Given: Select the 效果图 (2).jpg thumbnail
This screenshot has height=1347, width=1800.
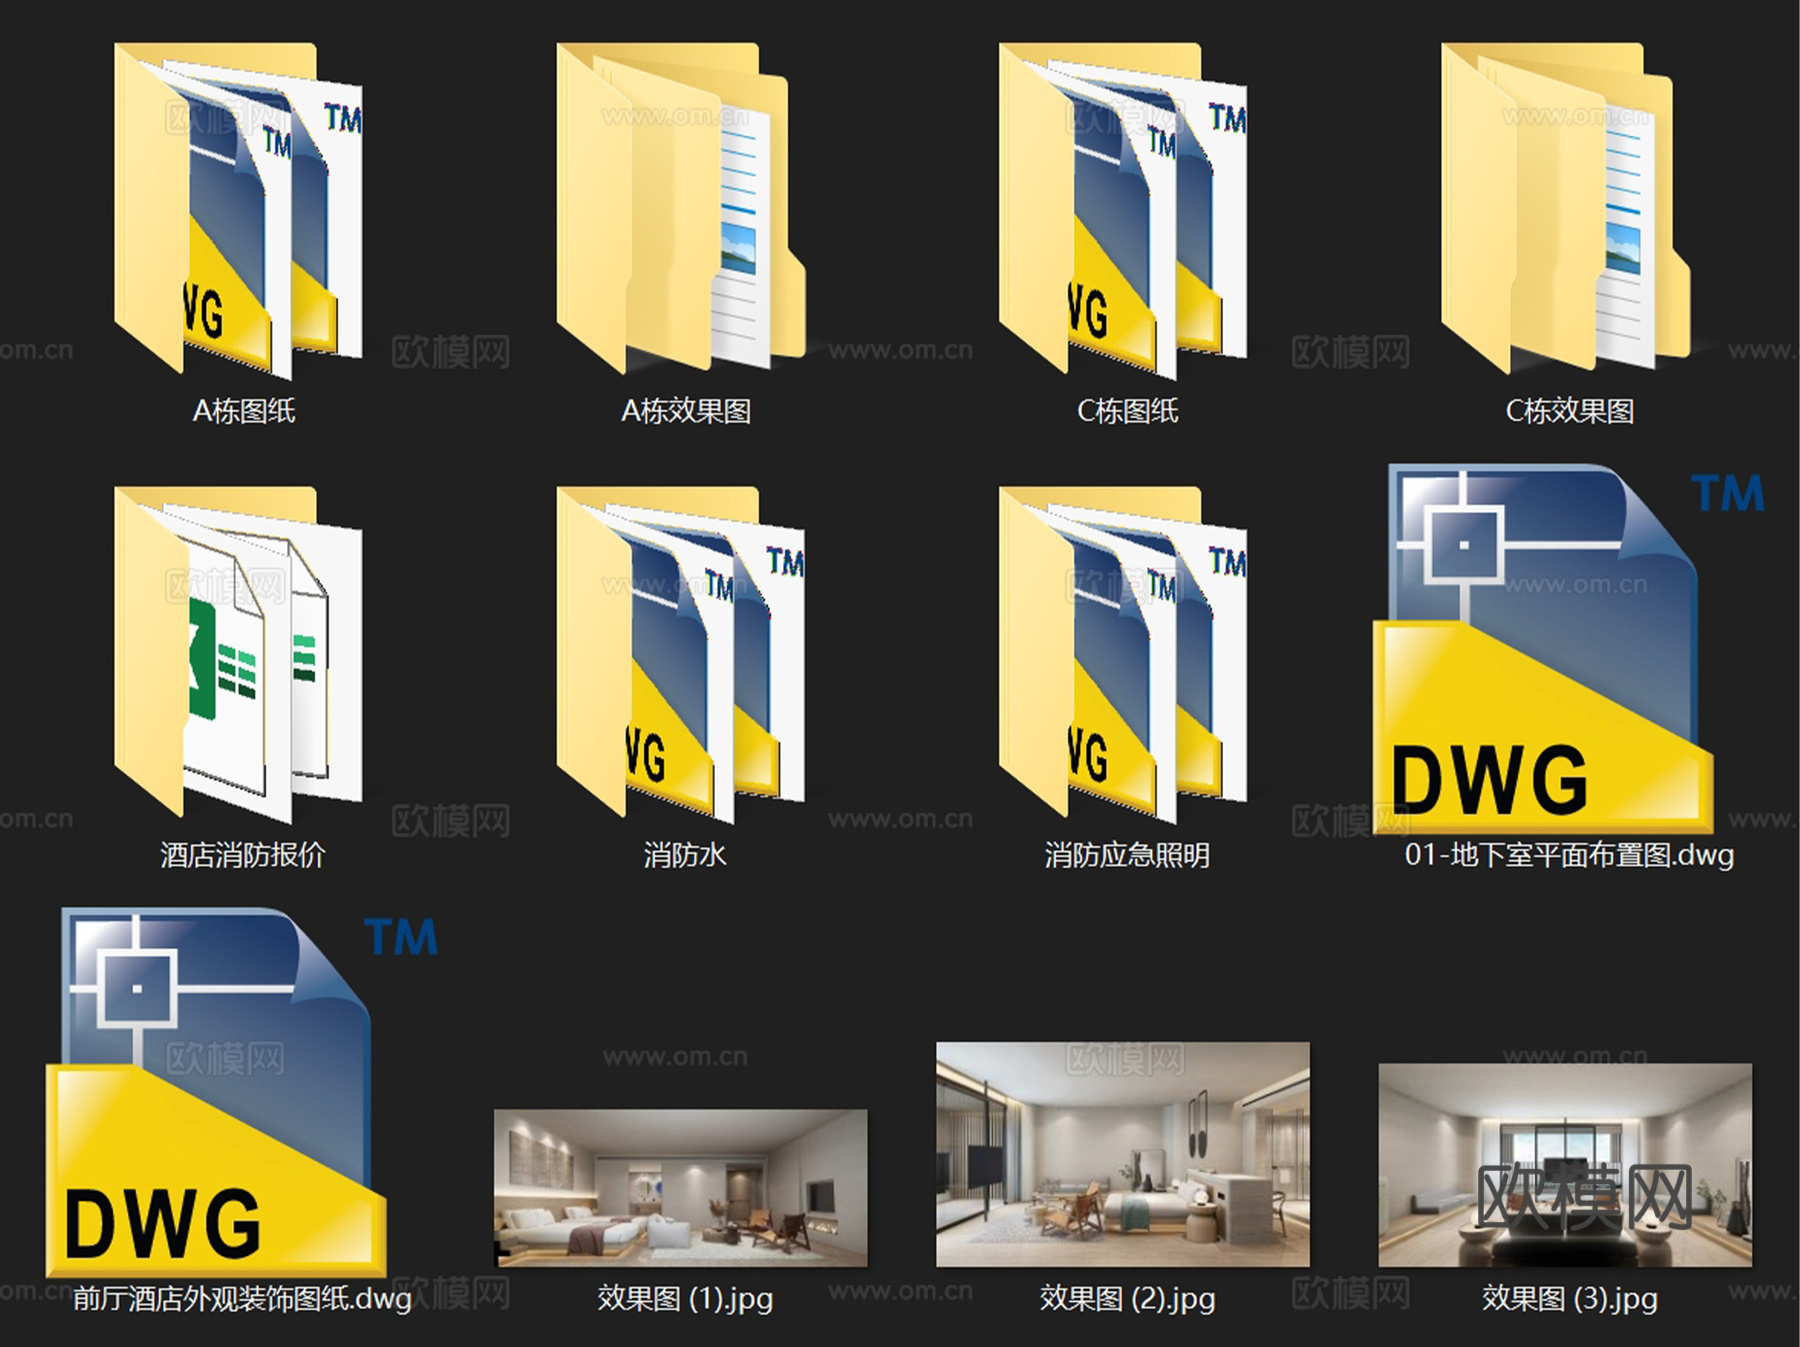Looking at the screenshot, I should click(1123, 1155).
